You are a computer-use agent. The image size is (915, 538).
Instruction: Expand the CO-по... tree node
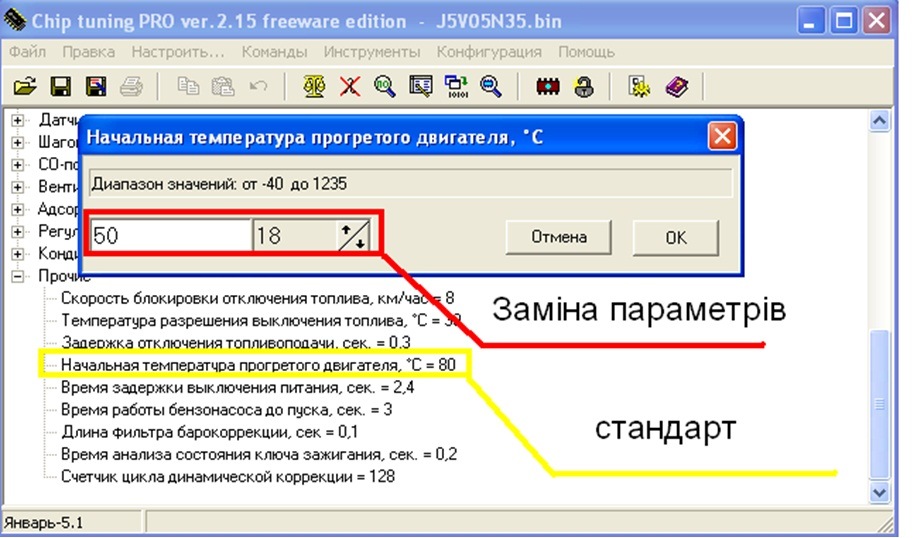coord(18,165)
